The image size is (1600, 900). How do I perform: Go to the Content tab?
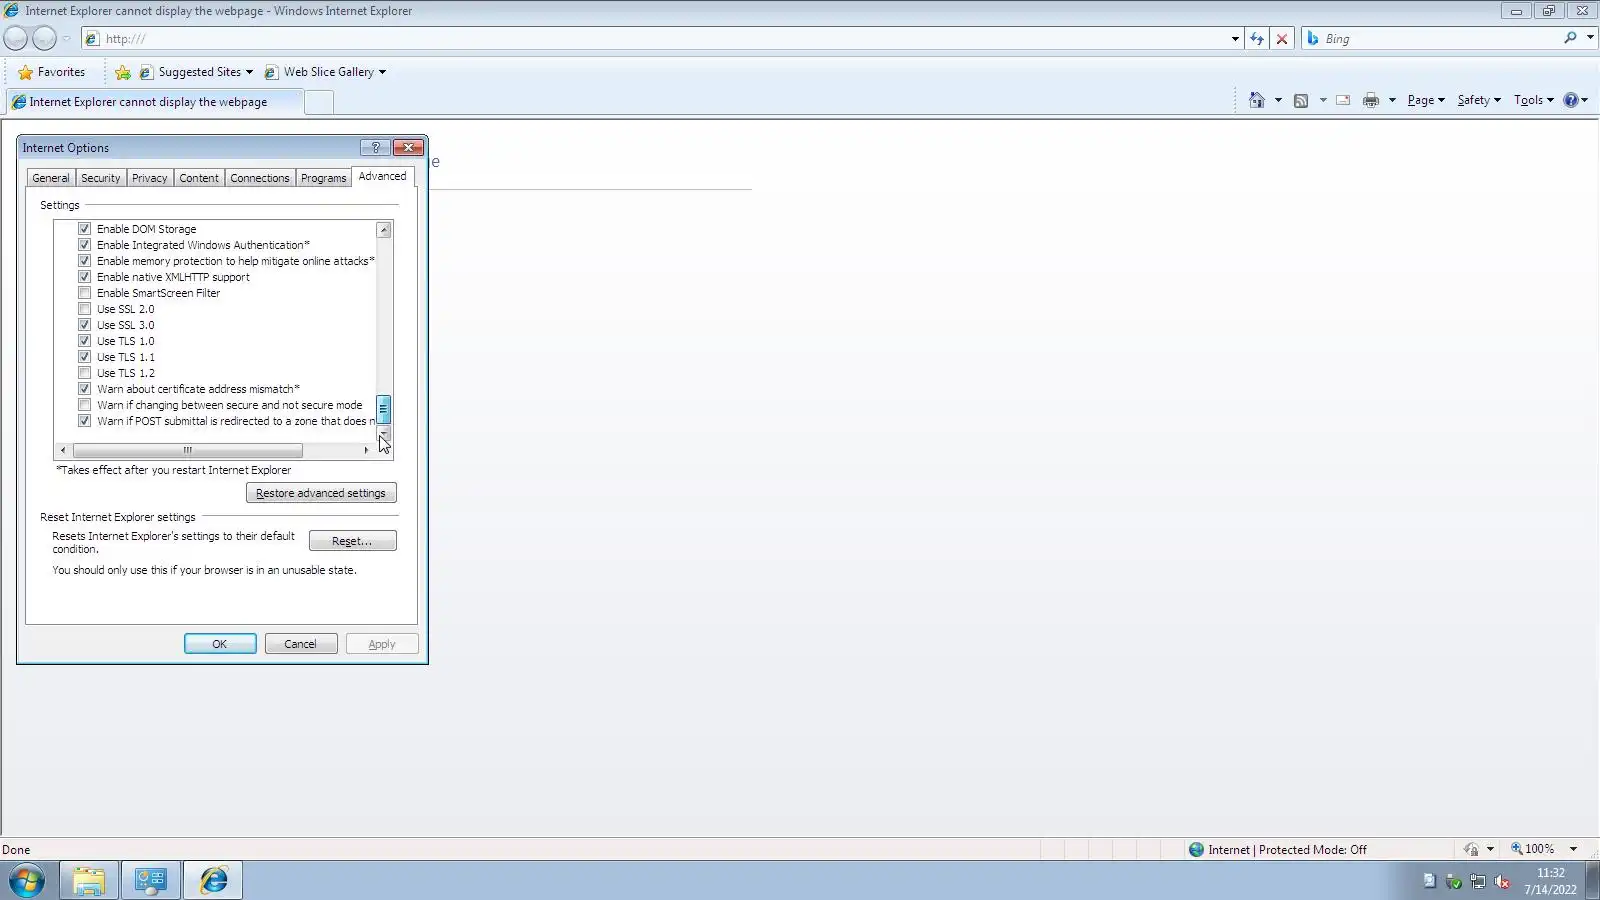click(x=199, y=178)
